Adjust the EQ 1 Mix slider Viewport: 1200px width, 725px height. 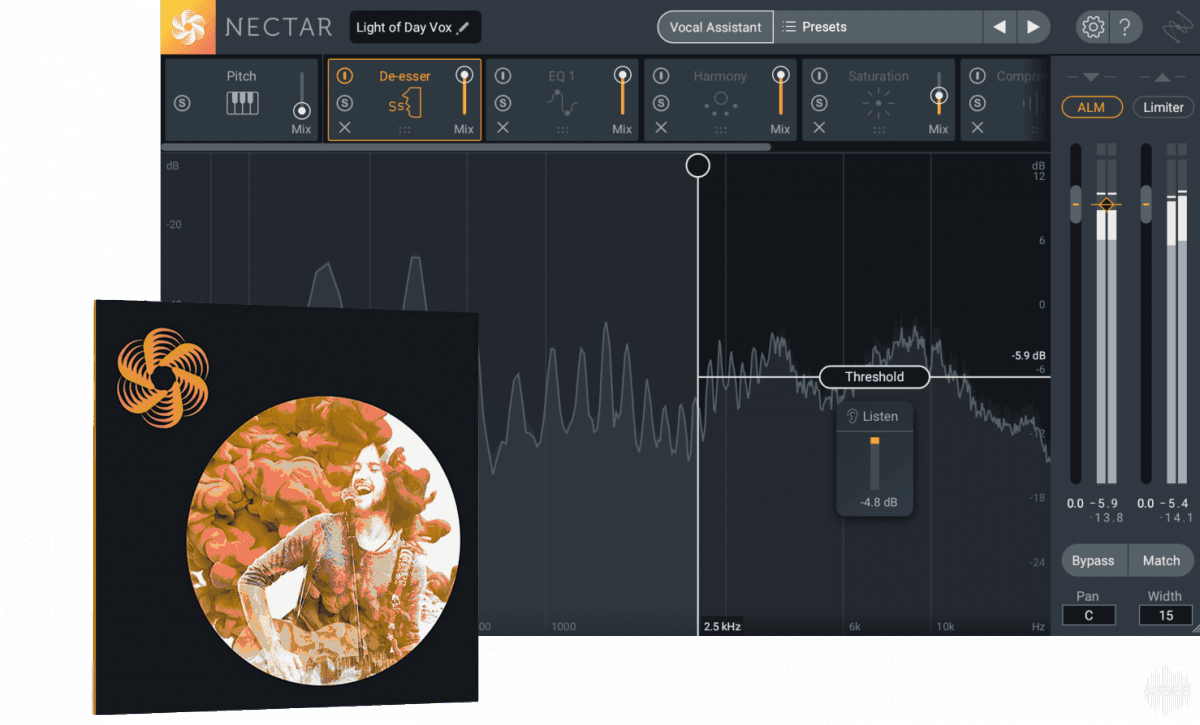(622, 75)
